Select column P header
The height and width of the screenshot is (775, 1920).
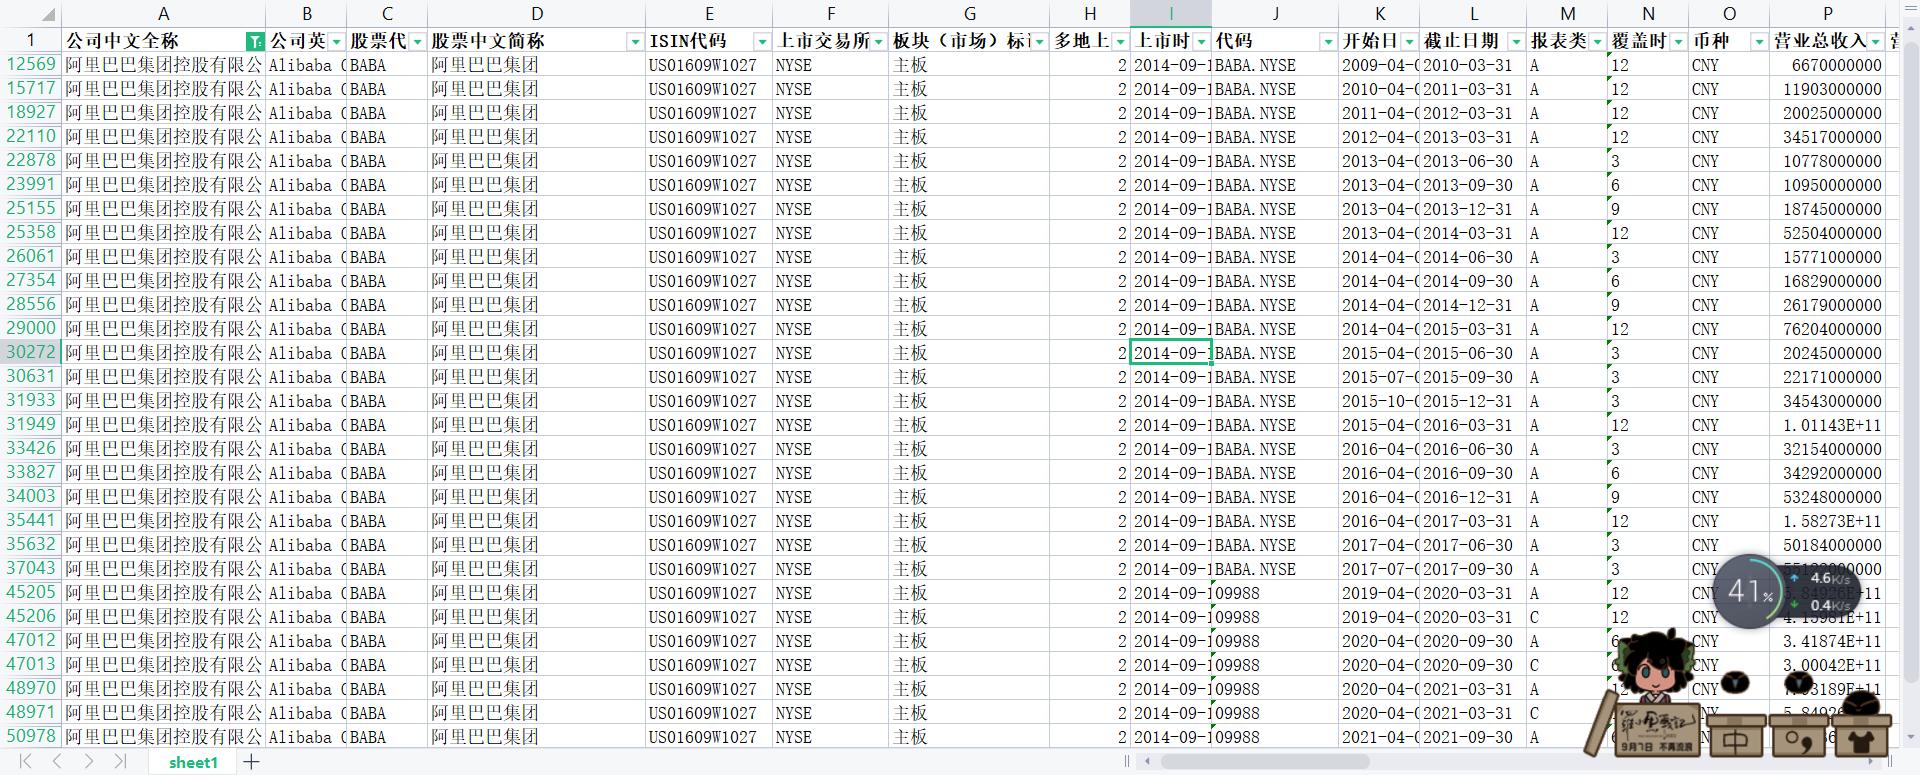click(1828, 14)
